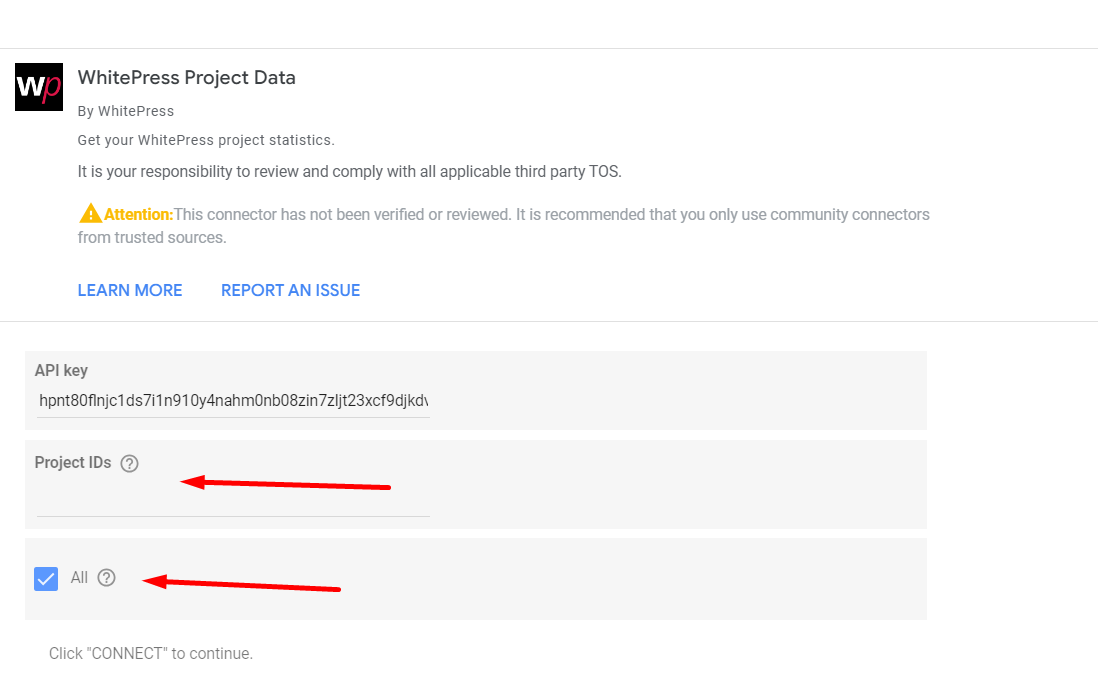Select the 'Get your WhitePress project statistics' text
The height and width of the screenshot is (694, 1098).
[206, 140]
